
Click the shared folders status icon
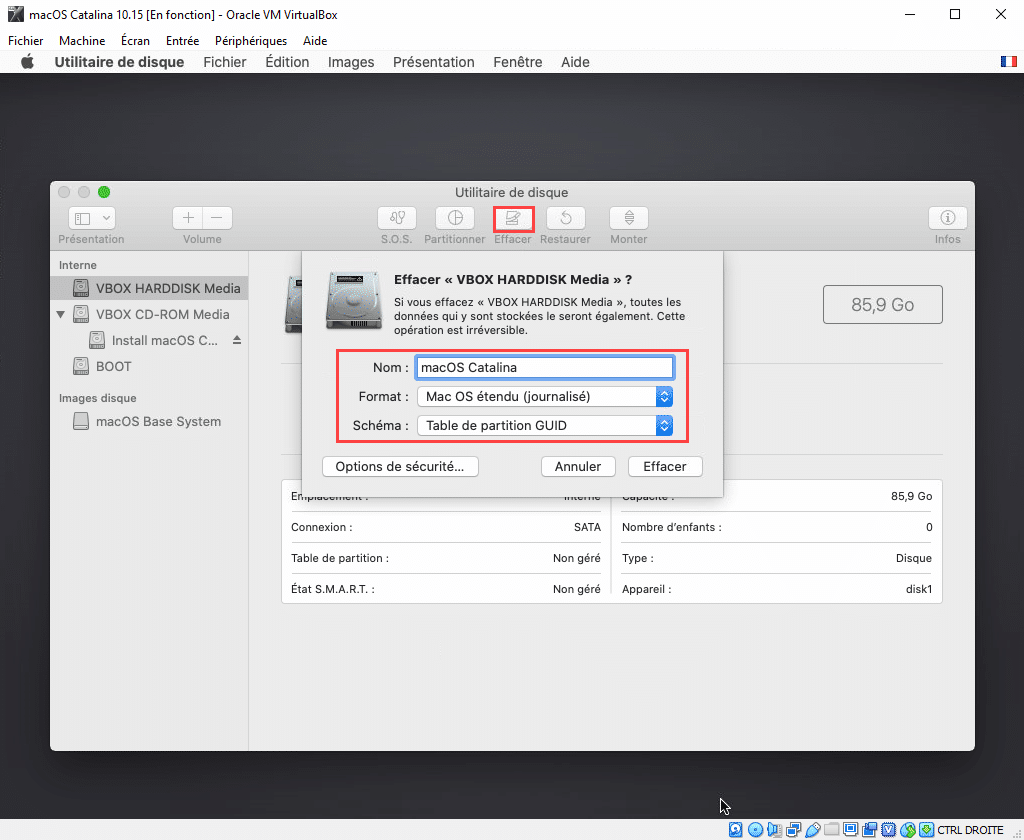click(831, 830)
